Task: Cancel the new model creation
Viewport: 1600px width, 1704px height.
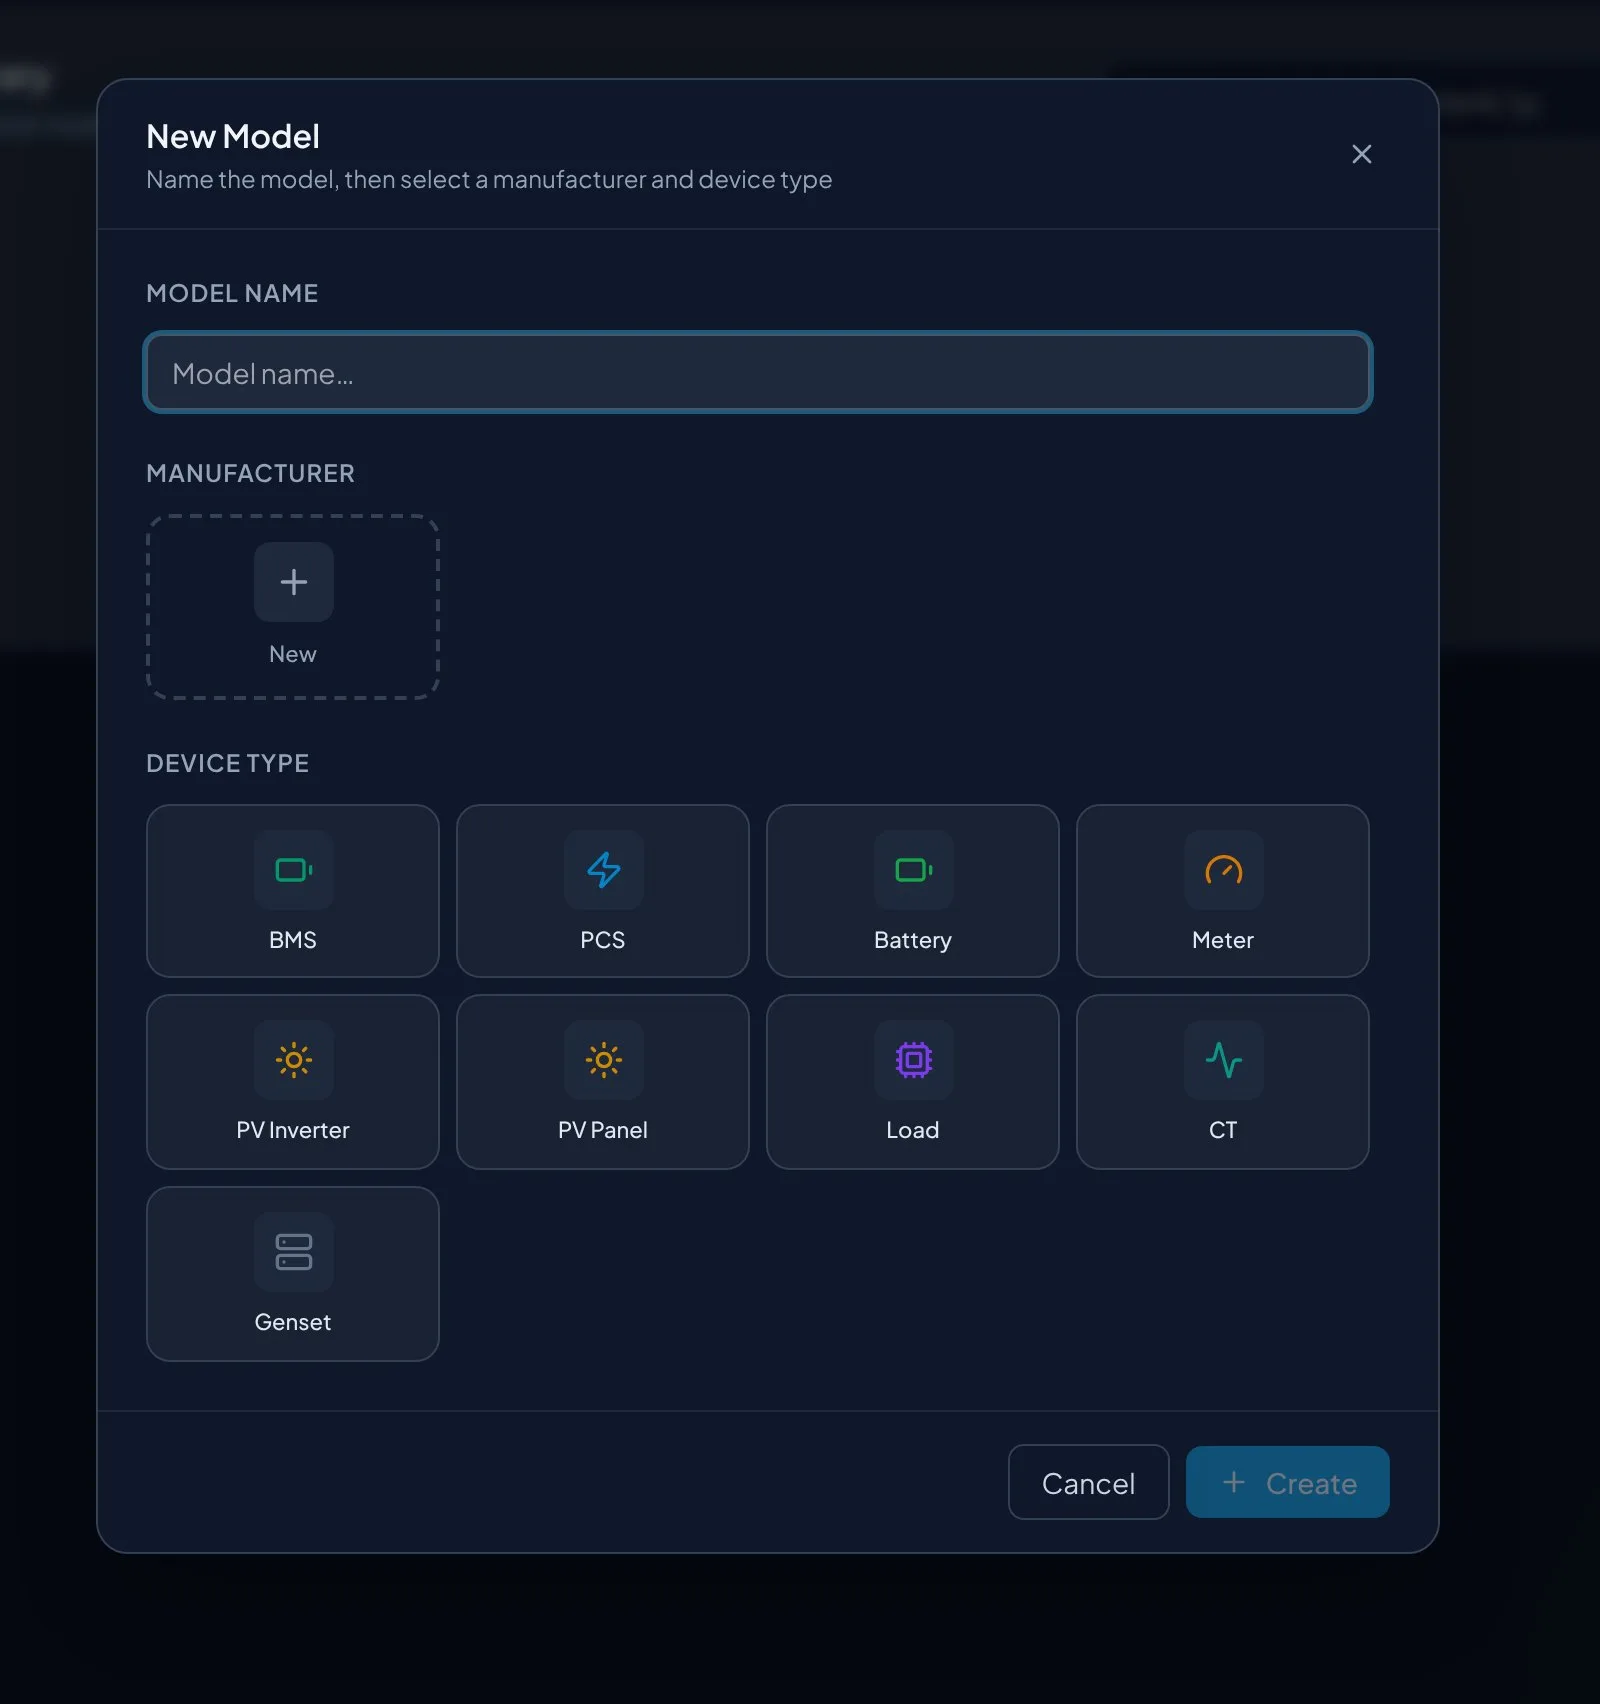Action: click(x=1088, y=1482)
